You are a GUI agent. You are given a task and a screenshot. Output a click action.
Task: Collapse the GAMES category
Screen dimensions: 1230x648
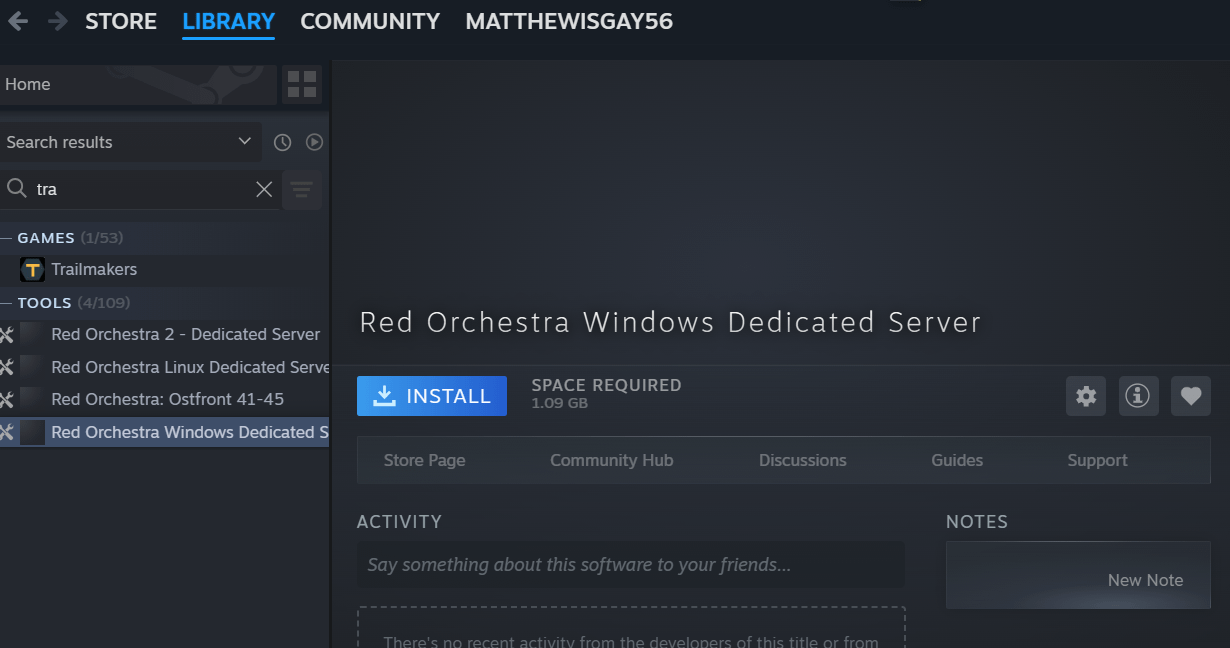(x=7, y=238)
